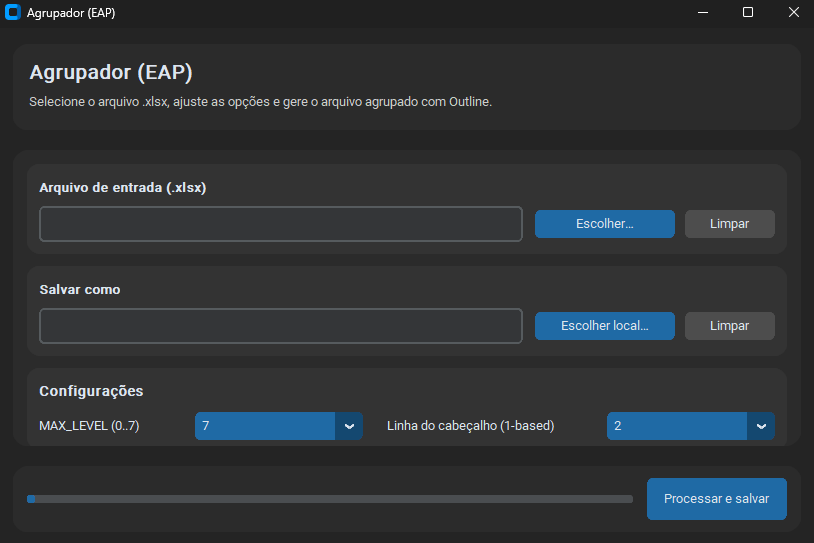Image resolution: width=814 pixels, height=543 pixels.
Task: Clear the Salvar como field with Limpar
Action: (729, 326)
